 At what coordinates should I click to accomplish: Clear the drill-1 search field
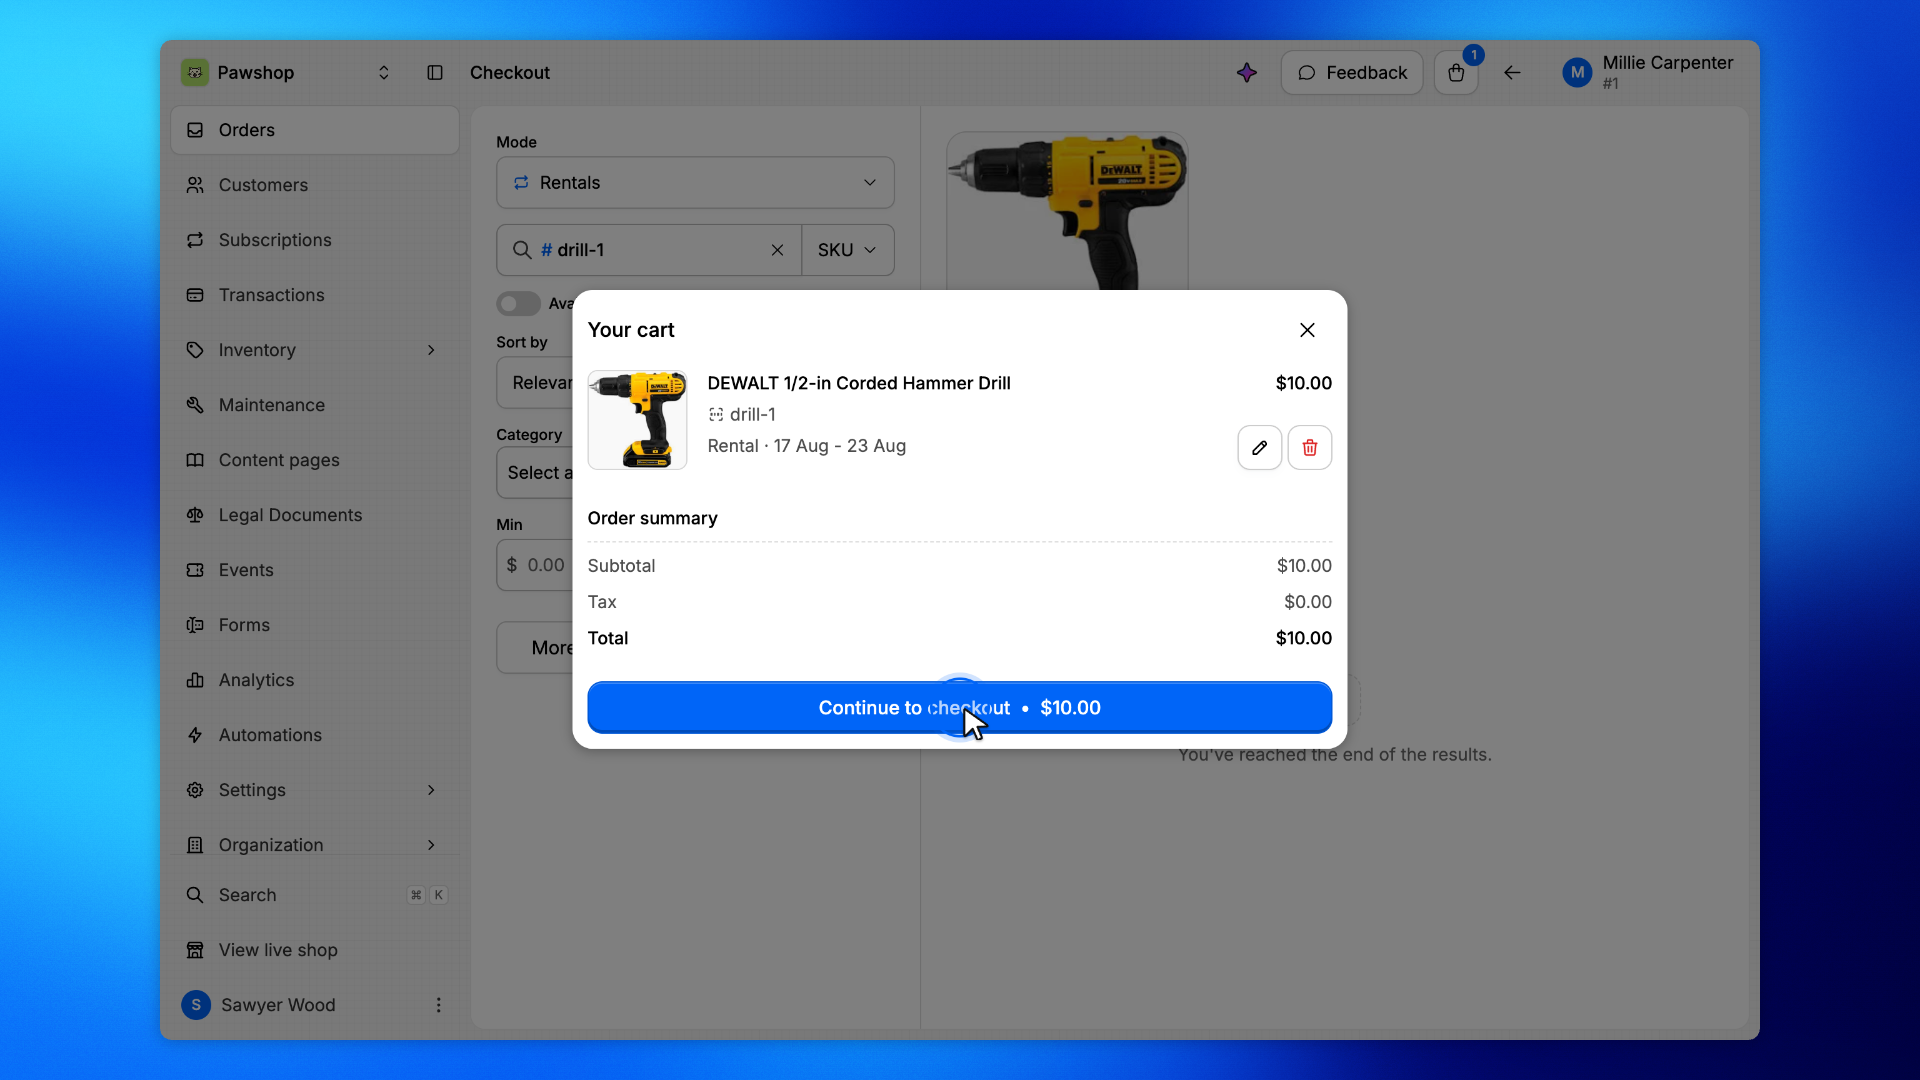[x=777, y=250]
